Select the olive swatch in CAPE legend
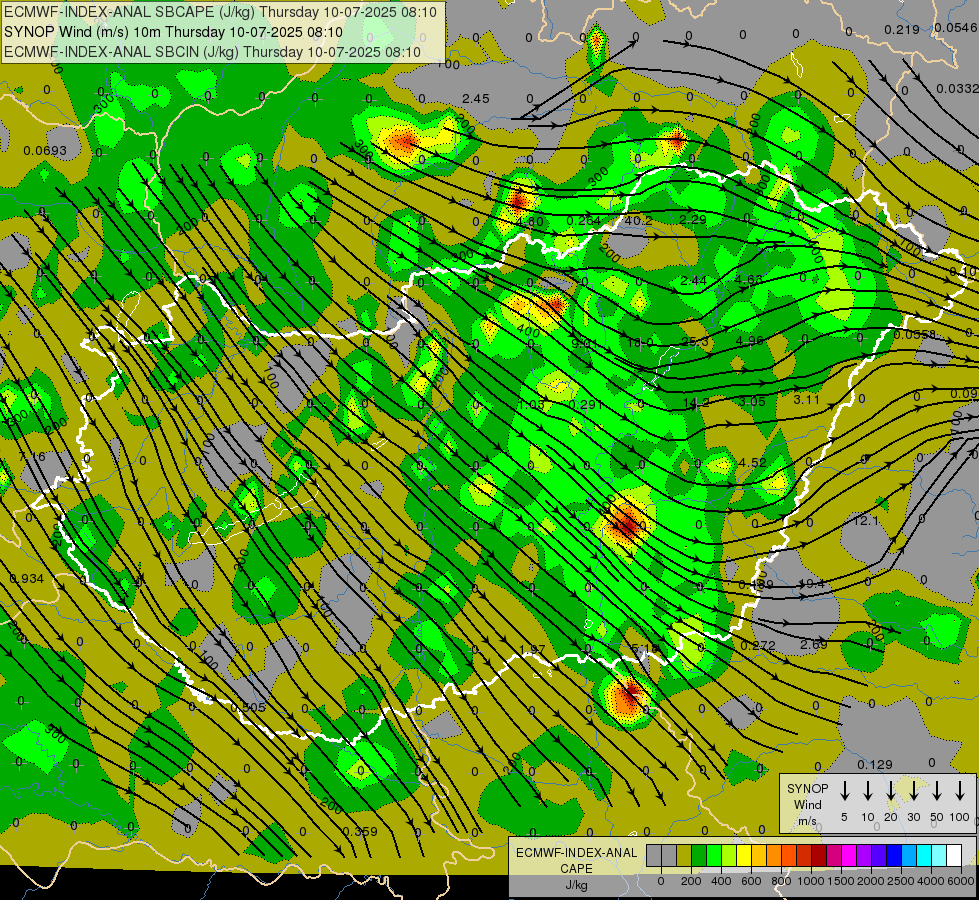 point(684,856)
